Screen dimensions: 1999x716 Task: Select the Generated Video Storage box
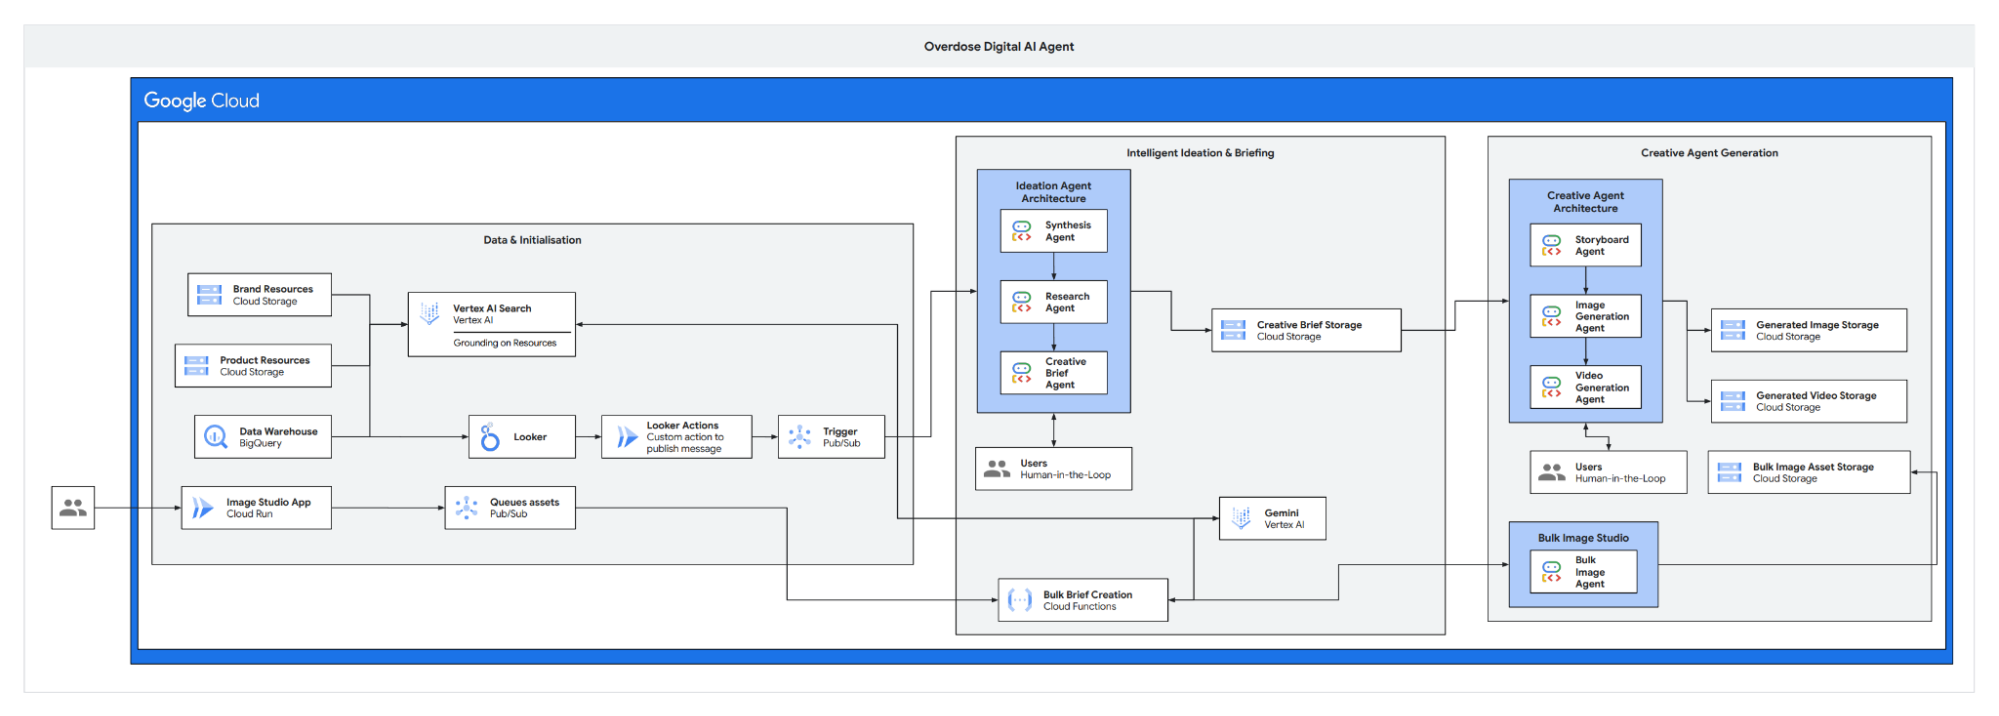tap(1808, 401)
